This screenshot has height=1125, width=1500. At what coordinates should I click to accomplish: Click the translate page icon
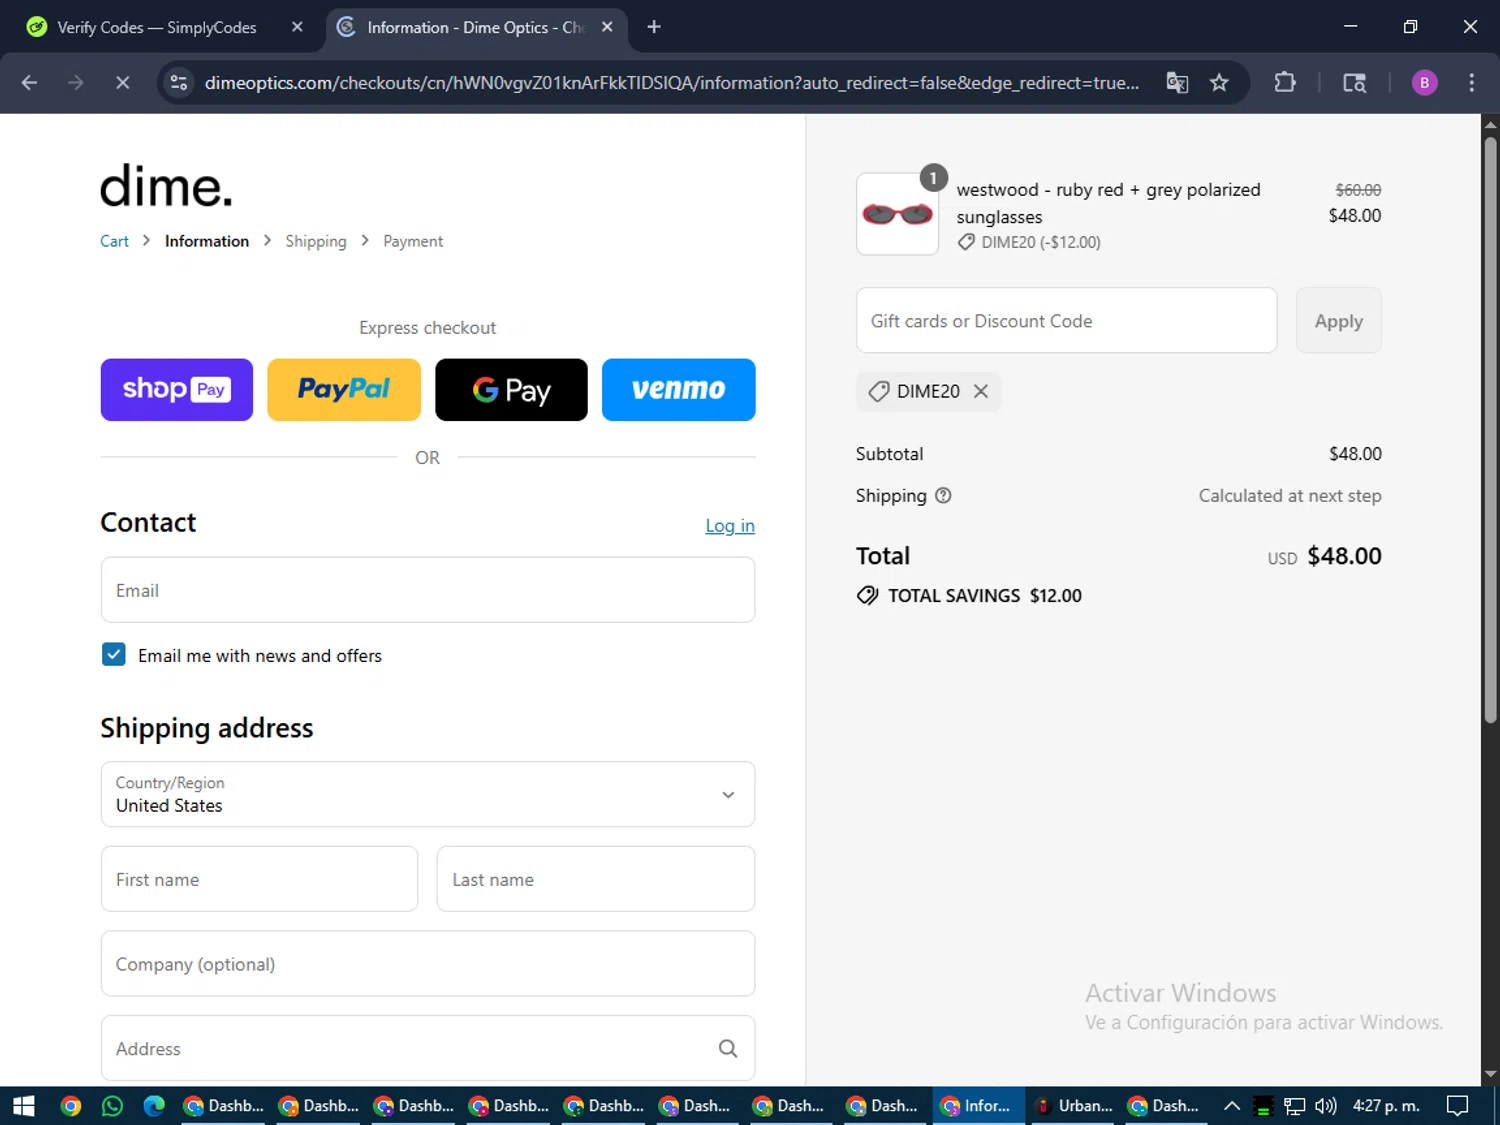click(1177, 83)
